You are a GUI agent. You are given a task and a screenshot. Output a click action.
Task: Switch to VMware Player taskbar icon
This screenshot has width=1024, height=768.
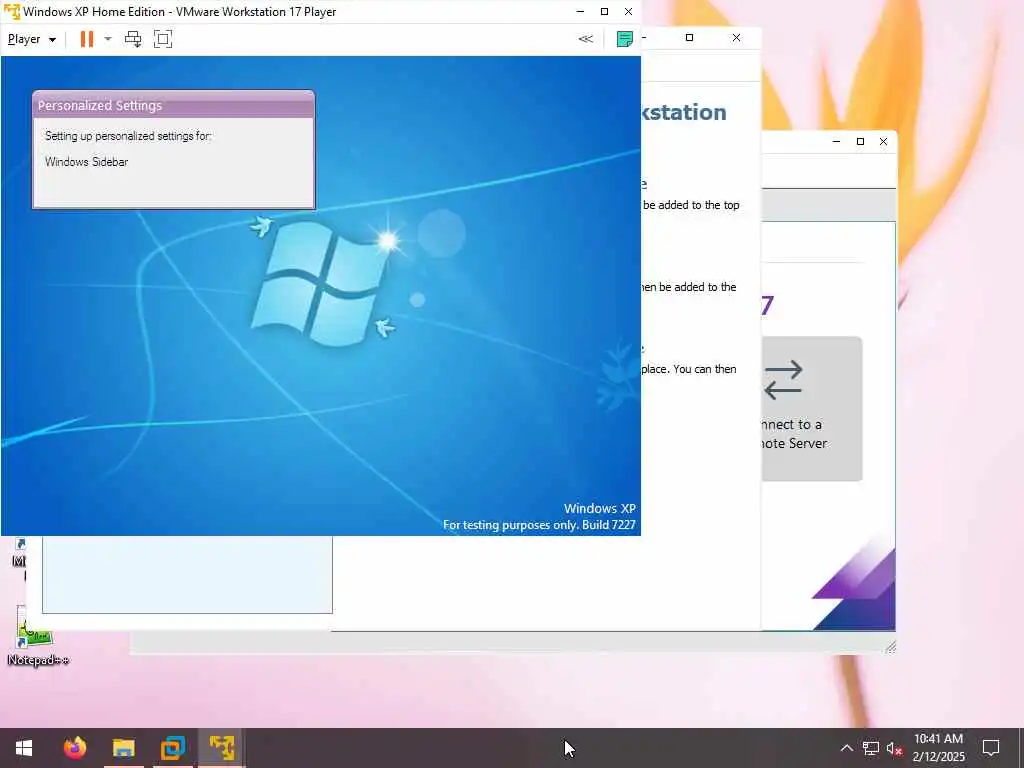point(222,748)
